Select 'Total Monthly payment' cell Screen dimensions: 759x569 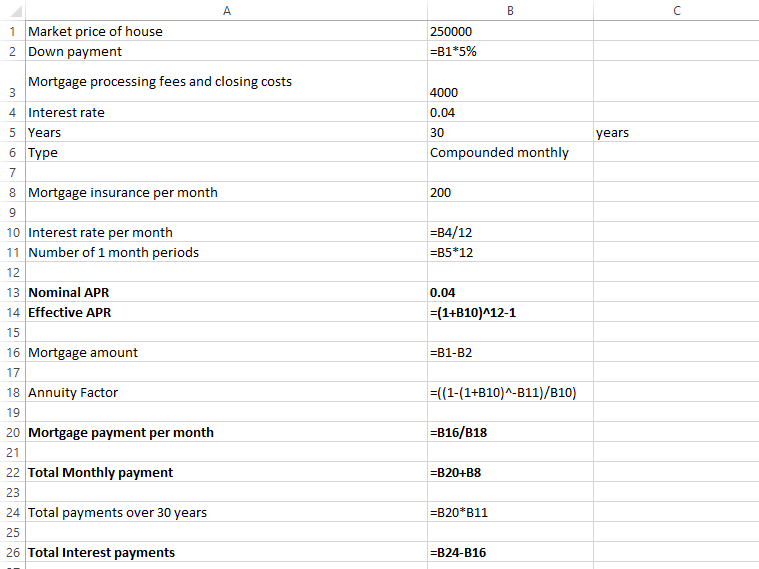coord(227,472)
